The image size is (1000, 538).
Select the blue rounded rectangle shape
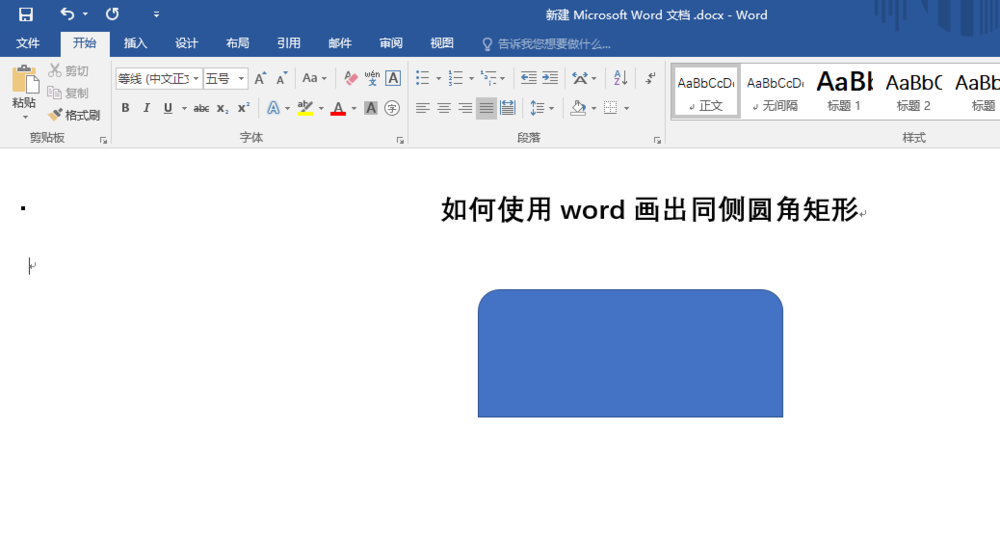630,354
